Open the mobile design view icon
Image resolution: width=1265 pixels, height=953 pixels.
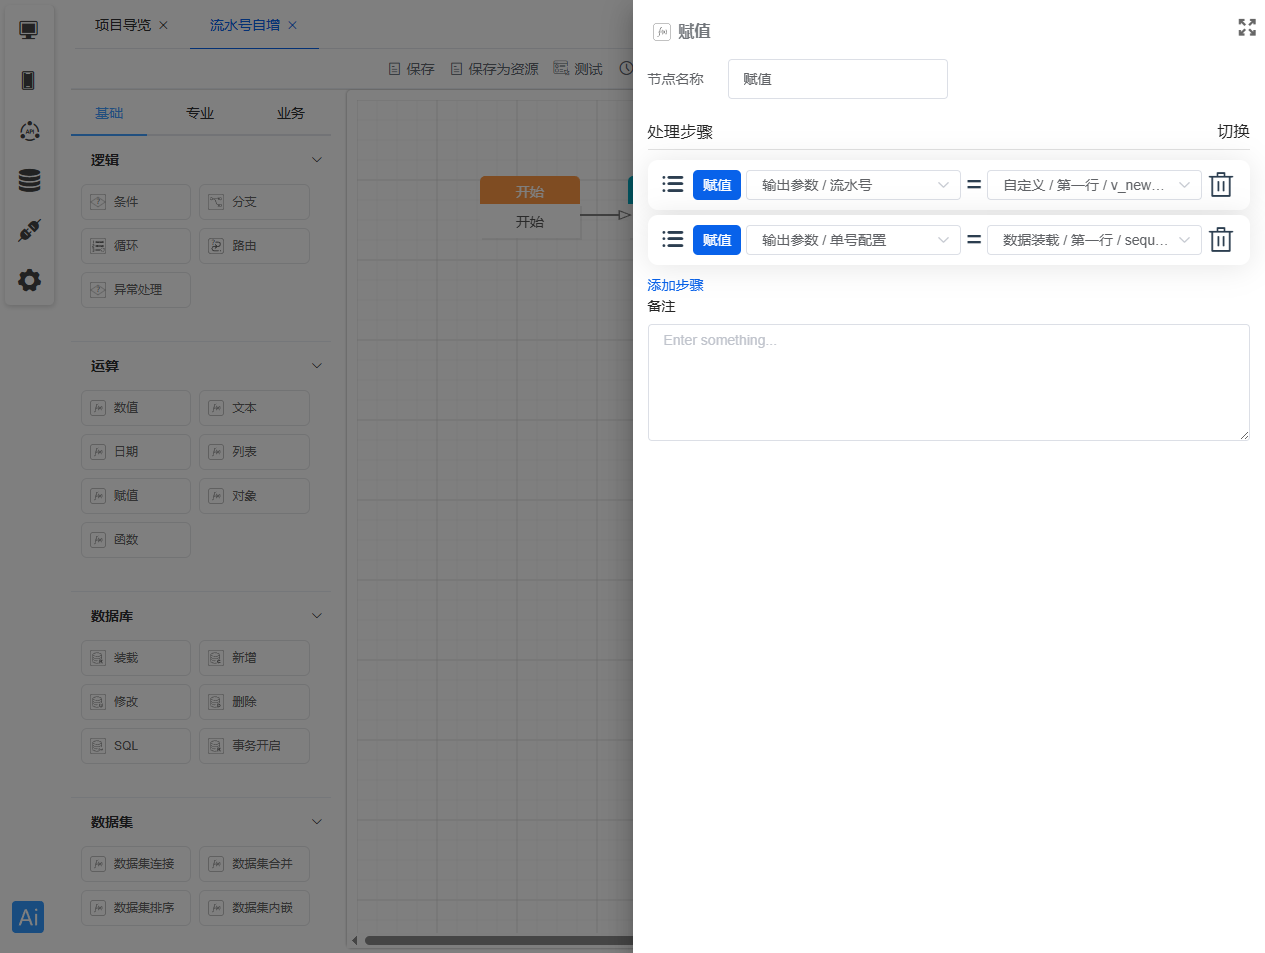(28, 80)
